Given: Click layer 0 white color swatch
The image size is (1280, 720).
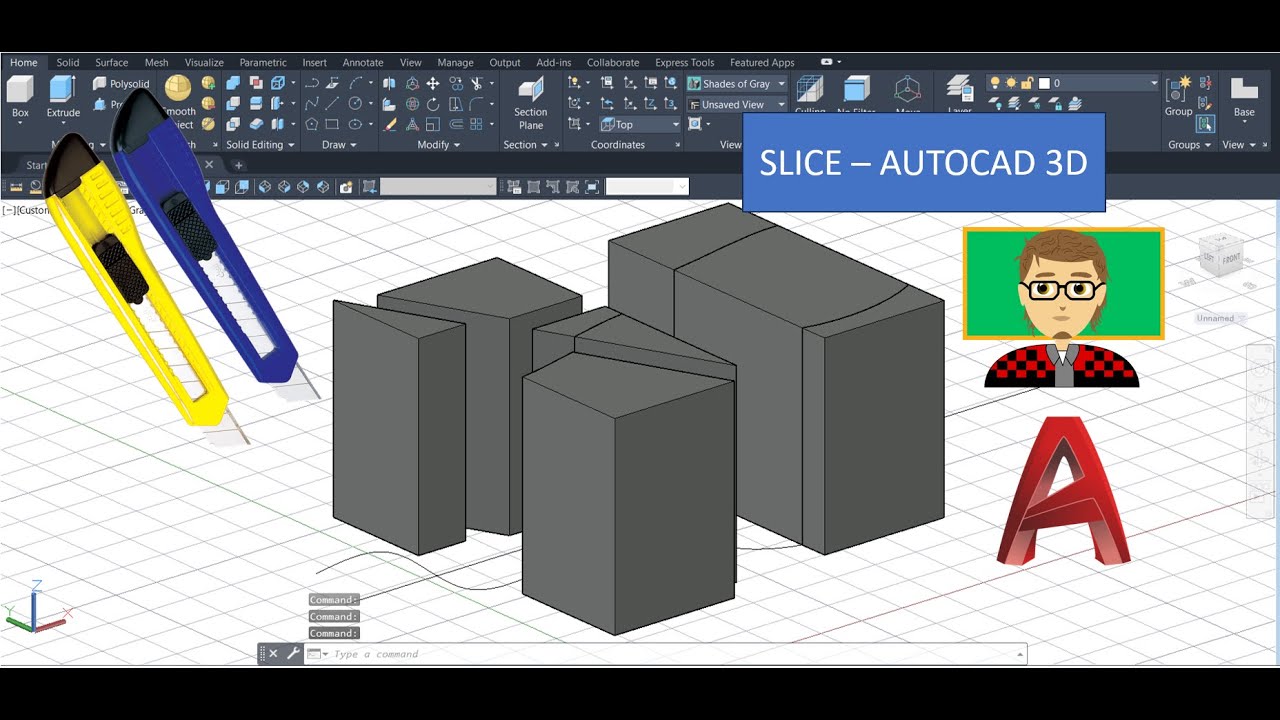Looking at the screenshot, I should tap(1044, 83).
